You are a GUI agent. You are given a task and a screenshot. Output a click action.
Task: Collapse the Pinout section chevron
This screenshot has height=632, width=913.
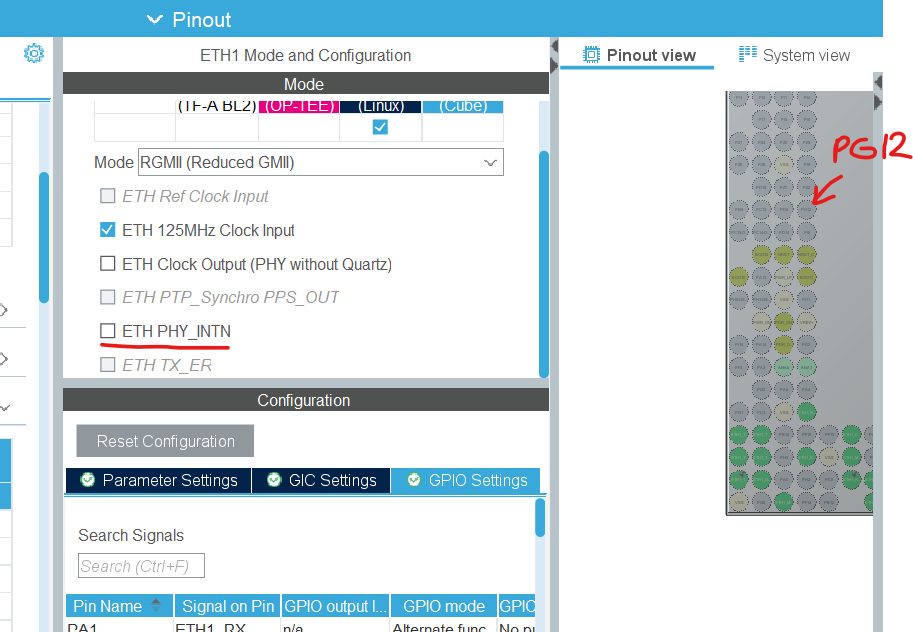click(x=154, y=19)
